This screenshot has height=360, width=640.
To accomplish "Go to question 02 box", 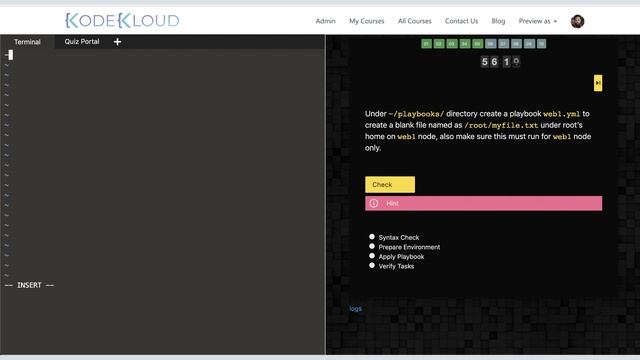I will [x=439, y=44].
